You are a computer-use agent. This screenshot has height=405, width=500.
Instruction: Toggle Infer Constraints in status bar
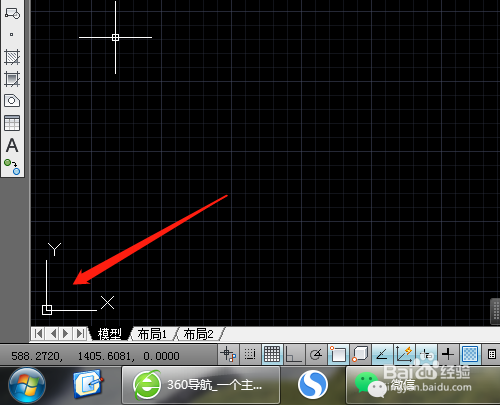[x=228, y=354]
